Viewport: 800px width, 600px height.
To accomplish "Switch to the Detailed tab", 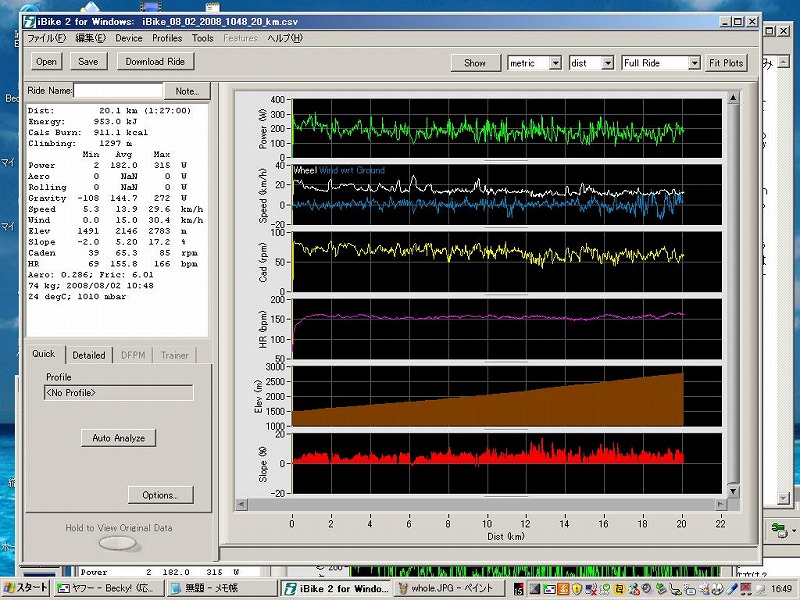I will 89,355.
